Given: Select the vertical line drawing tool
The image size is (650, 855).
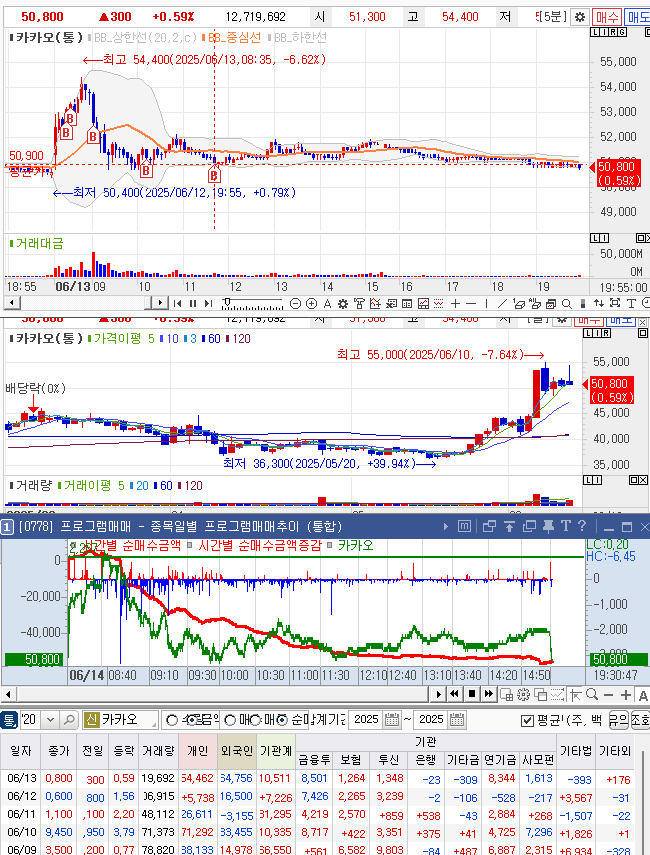Looking at the screenshot, I should 486,304.
